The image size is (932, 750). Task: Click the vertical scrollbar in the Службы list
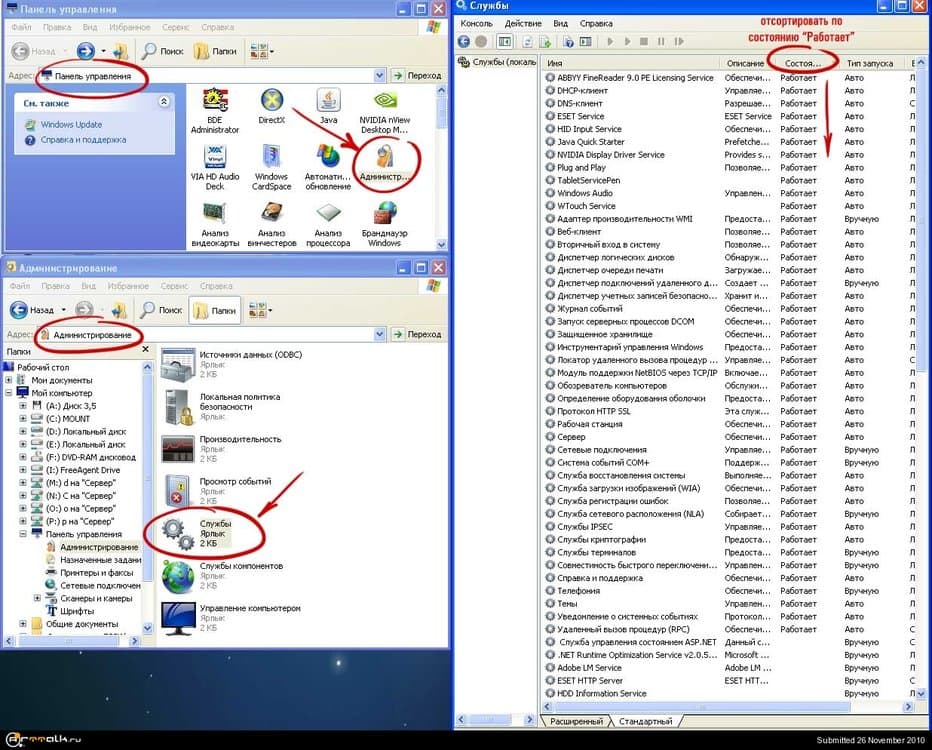tap(917, 400)
